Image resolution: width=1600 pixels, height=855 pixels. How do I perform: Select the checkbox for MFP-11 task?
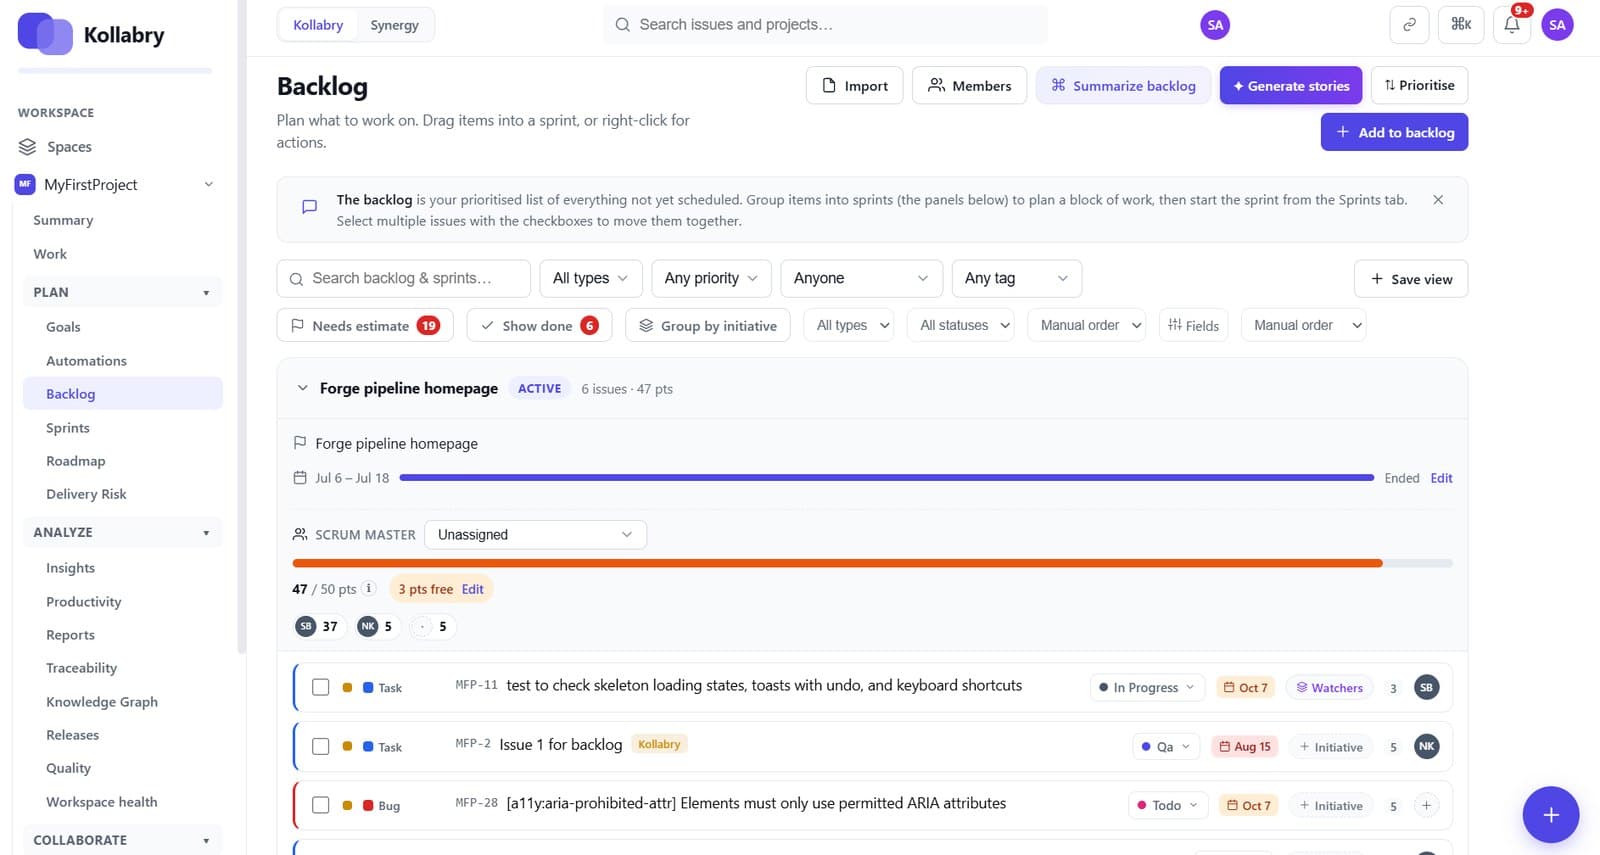pos(320,687)
